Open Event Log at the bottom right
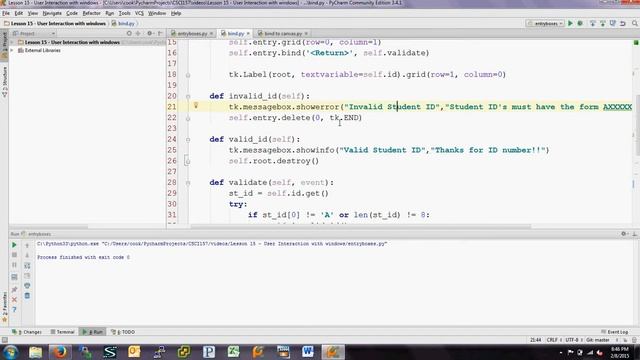Image resolution: width=640 pixels, height=360 pixels. point(614,332)
